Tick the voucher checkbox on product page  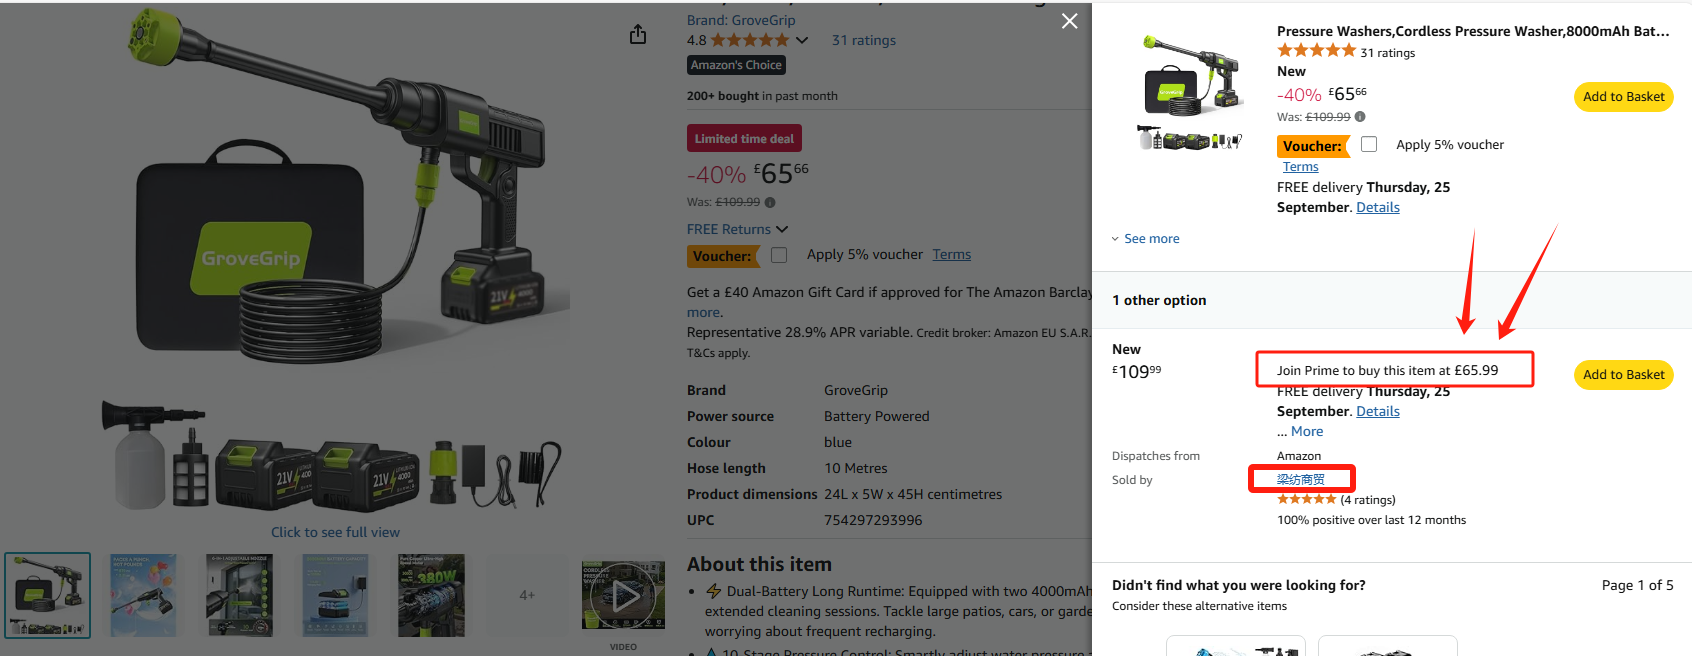coord(779,255)
